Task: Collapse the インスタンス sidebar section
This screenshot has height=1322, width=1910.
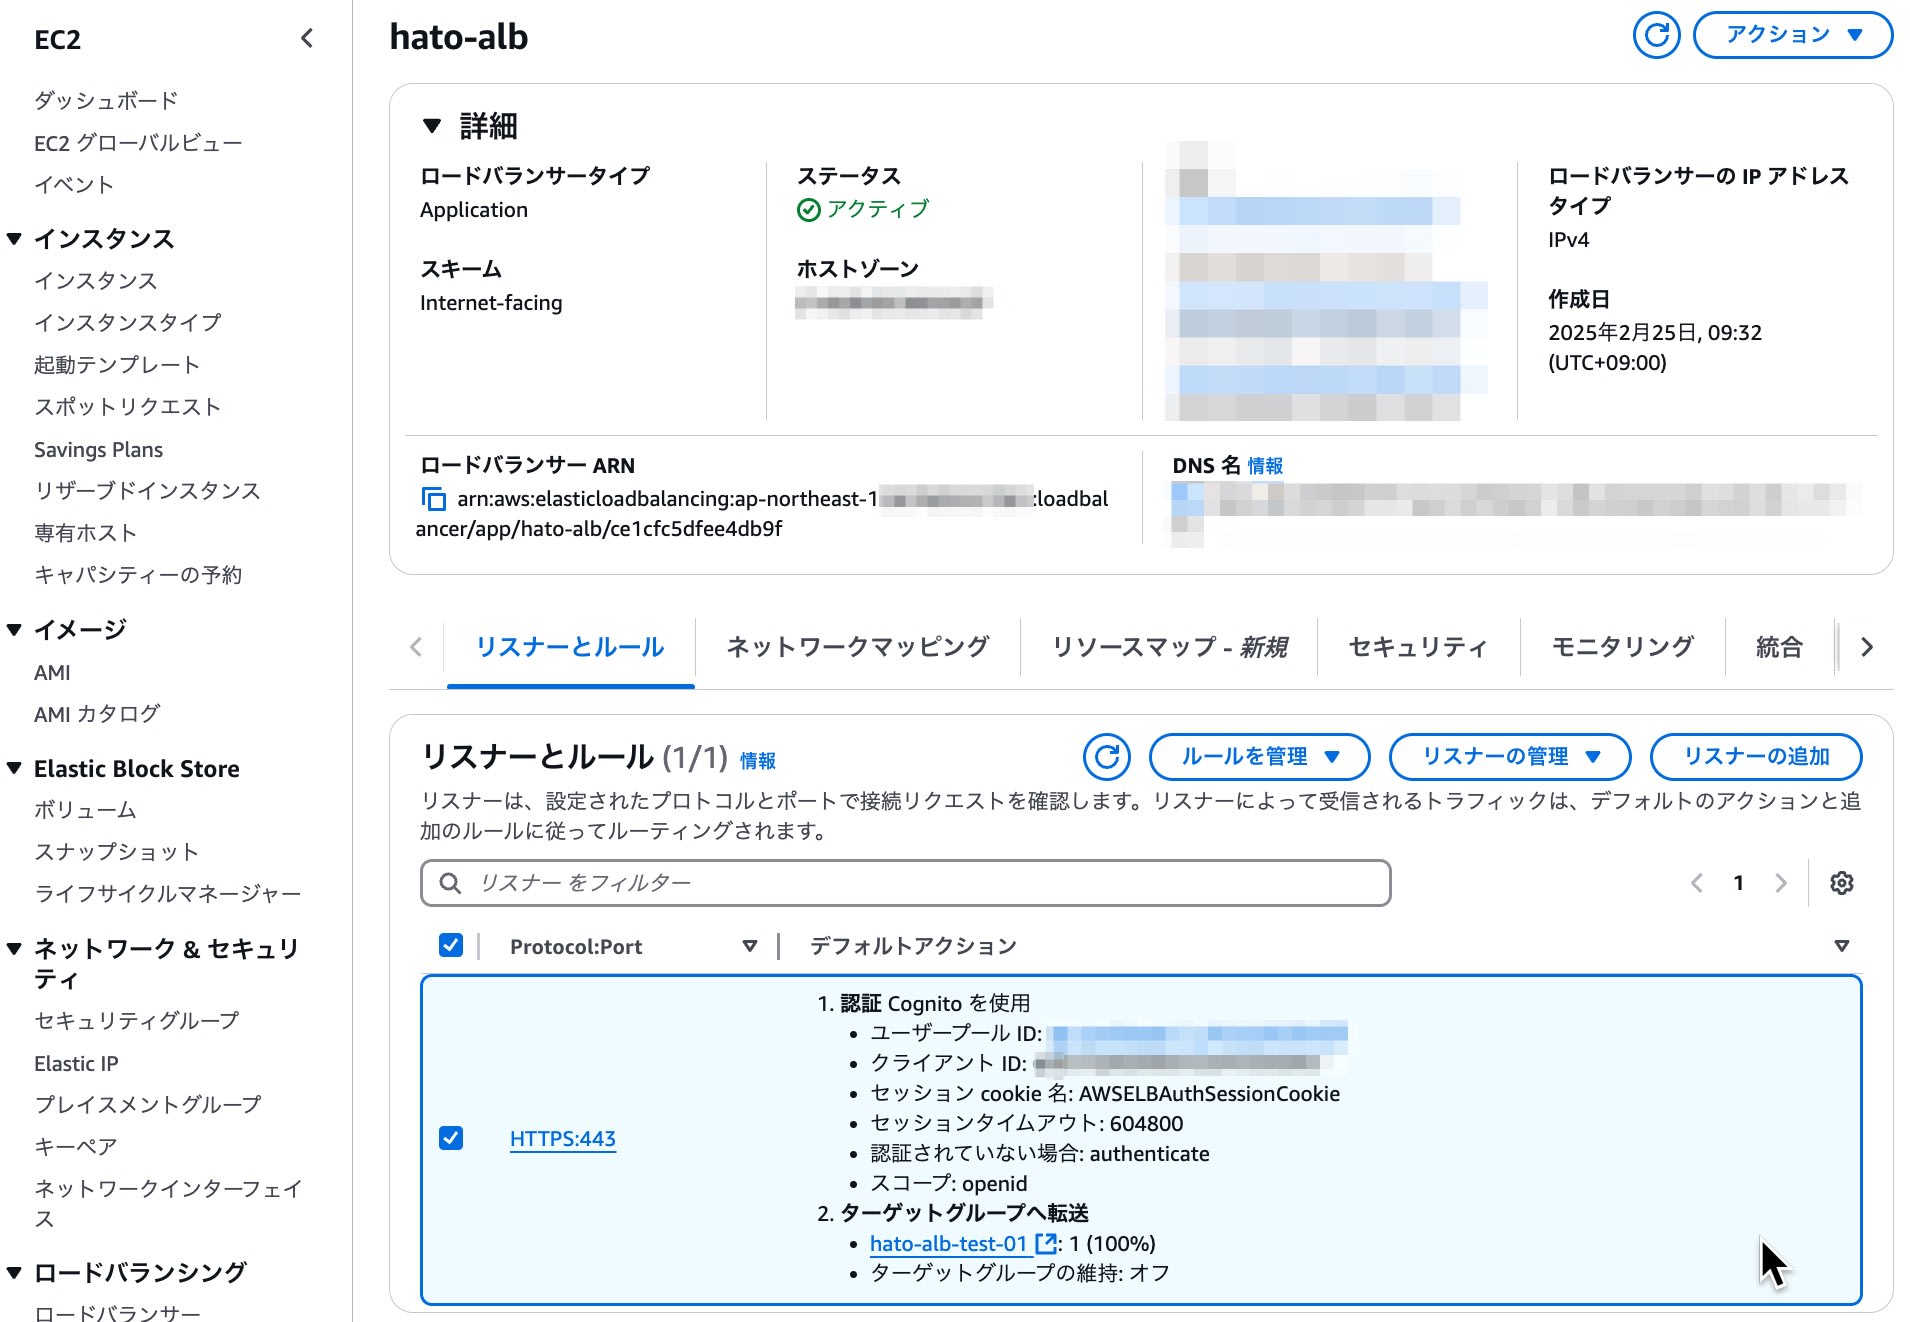Action: click(14, 239)
